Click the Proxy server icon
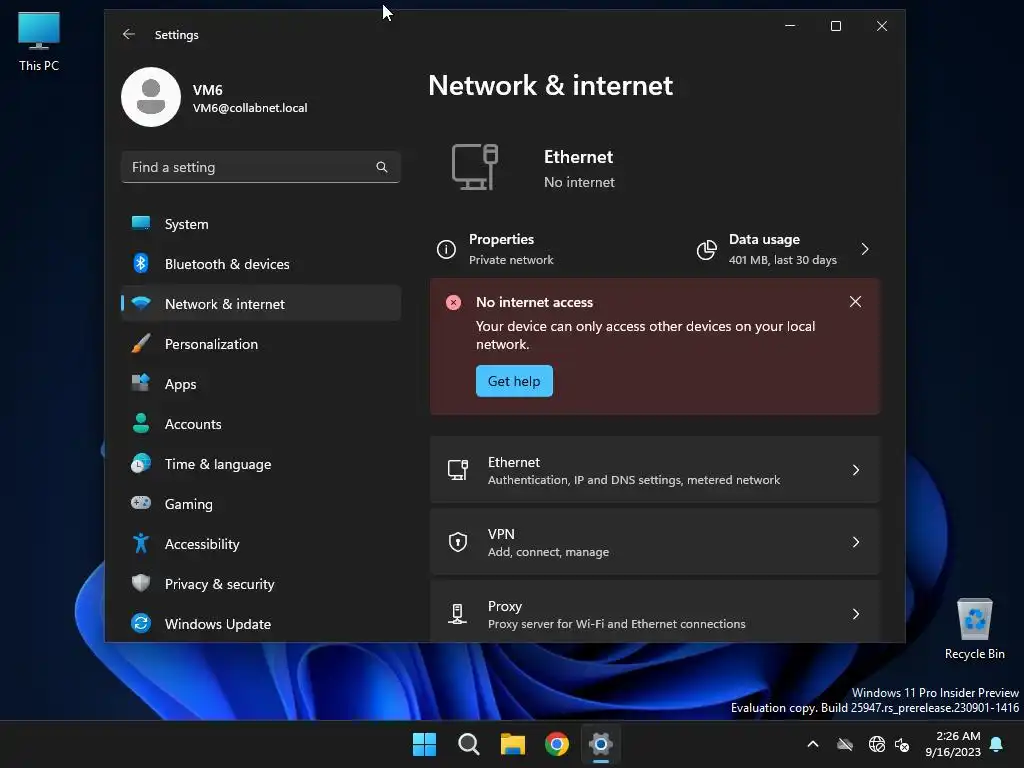Viewport: 1024px width, 768px height. point(457,614)
